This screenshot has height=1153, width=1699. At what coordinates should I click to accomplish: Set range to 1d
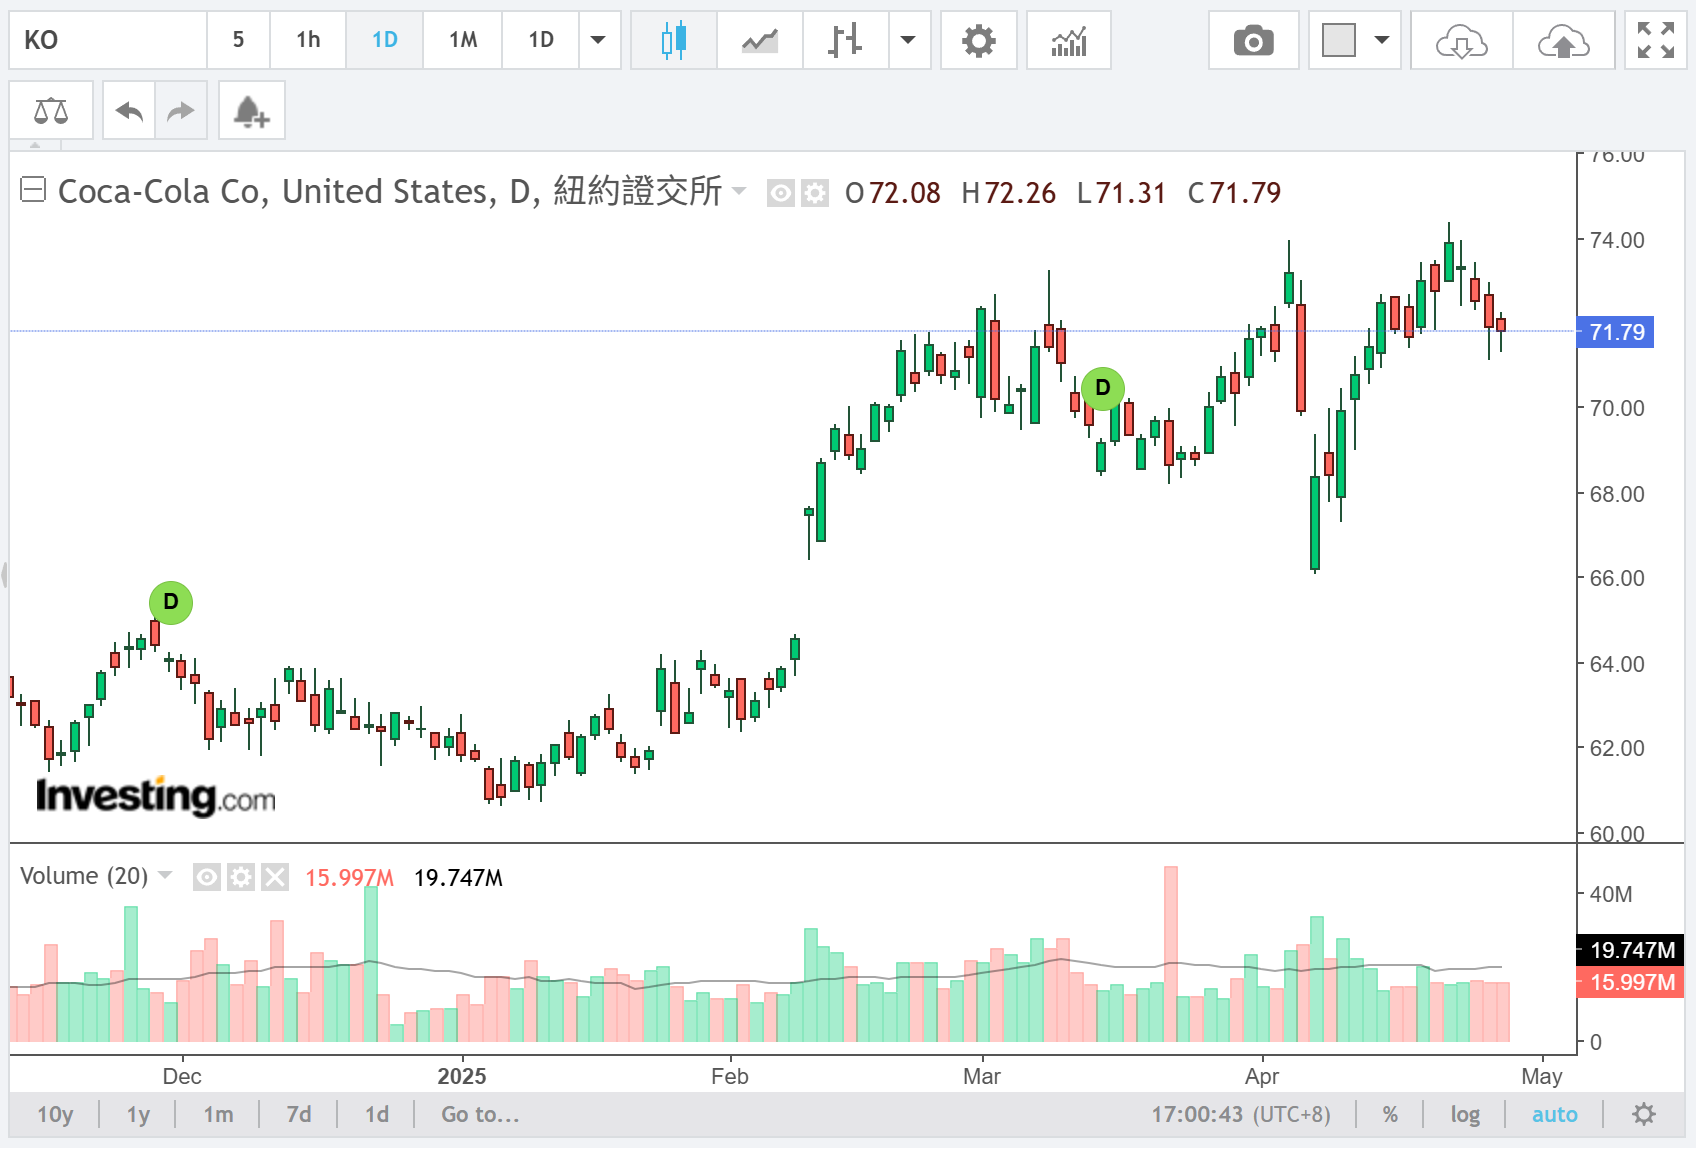click(x=377, y=1114)
